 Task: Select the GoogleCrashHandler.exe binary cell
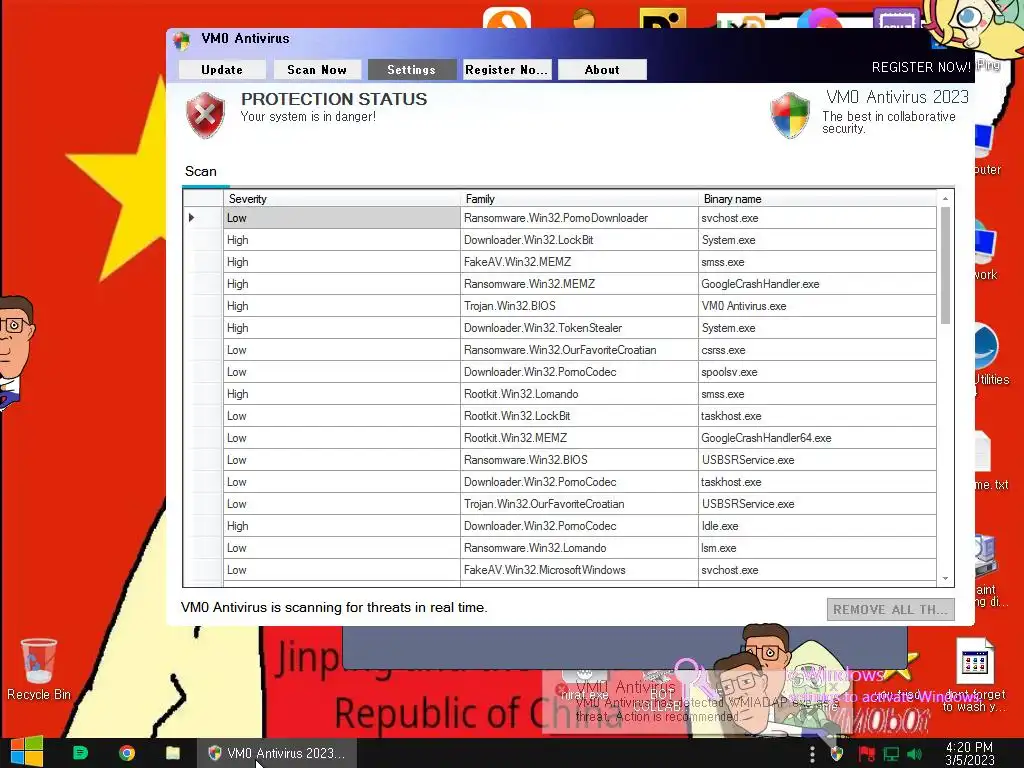[x=817, y=284]
